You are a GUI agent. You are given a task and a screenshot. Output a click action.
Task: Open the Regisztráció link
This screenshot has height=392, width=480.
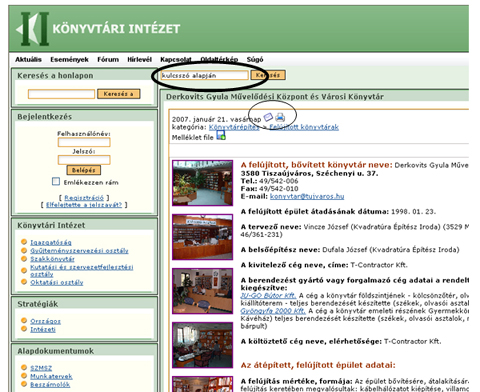[x=84, y=197]
